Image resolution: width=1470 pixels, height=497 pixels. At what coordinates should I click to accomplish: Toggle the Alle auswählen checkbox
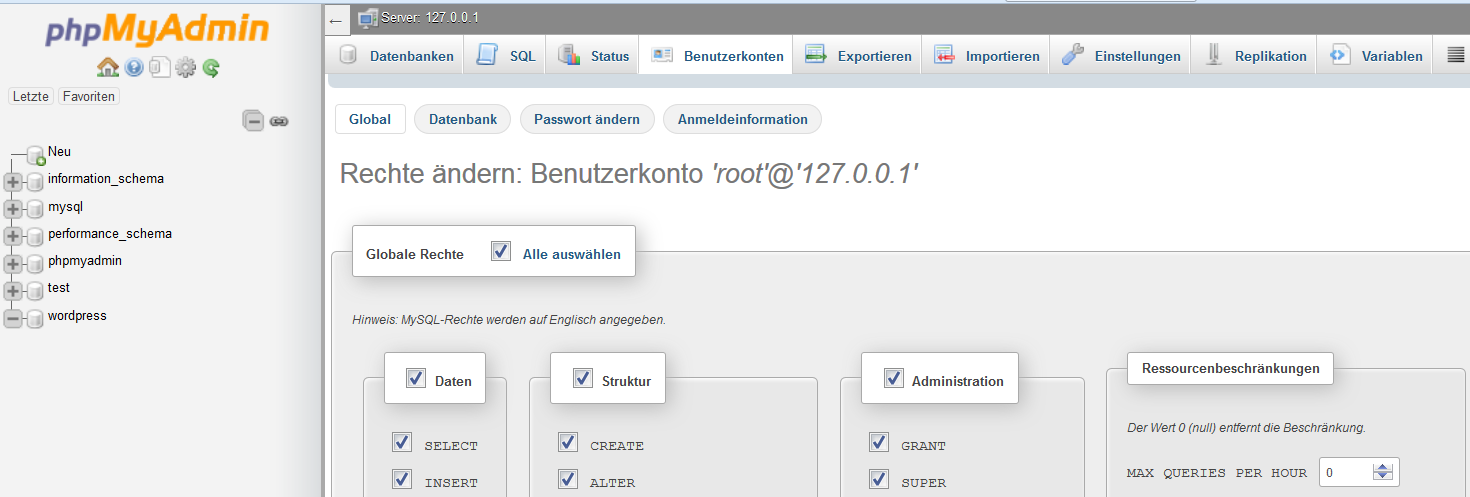click(x=501, y=252)
